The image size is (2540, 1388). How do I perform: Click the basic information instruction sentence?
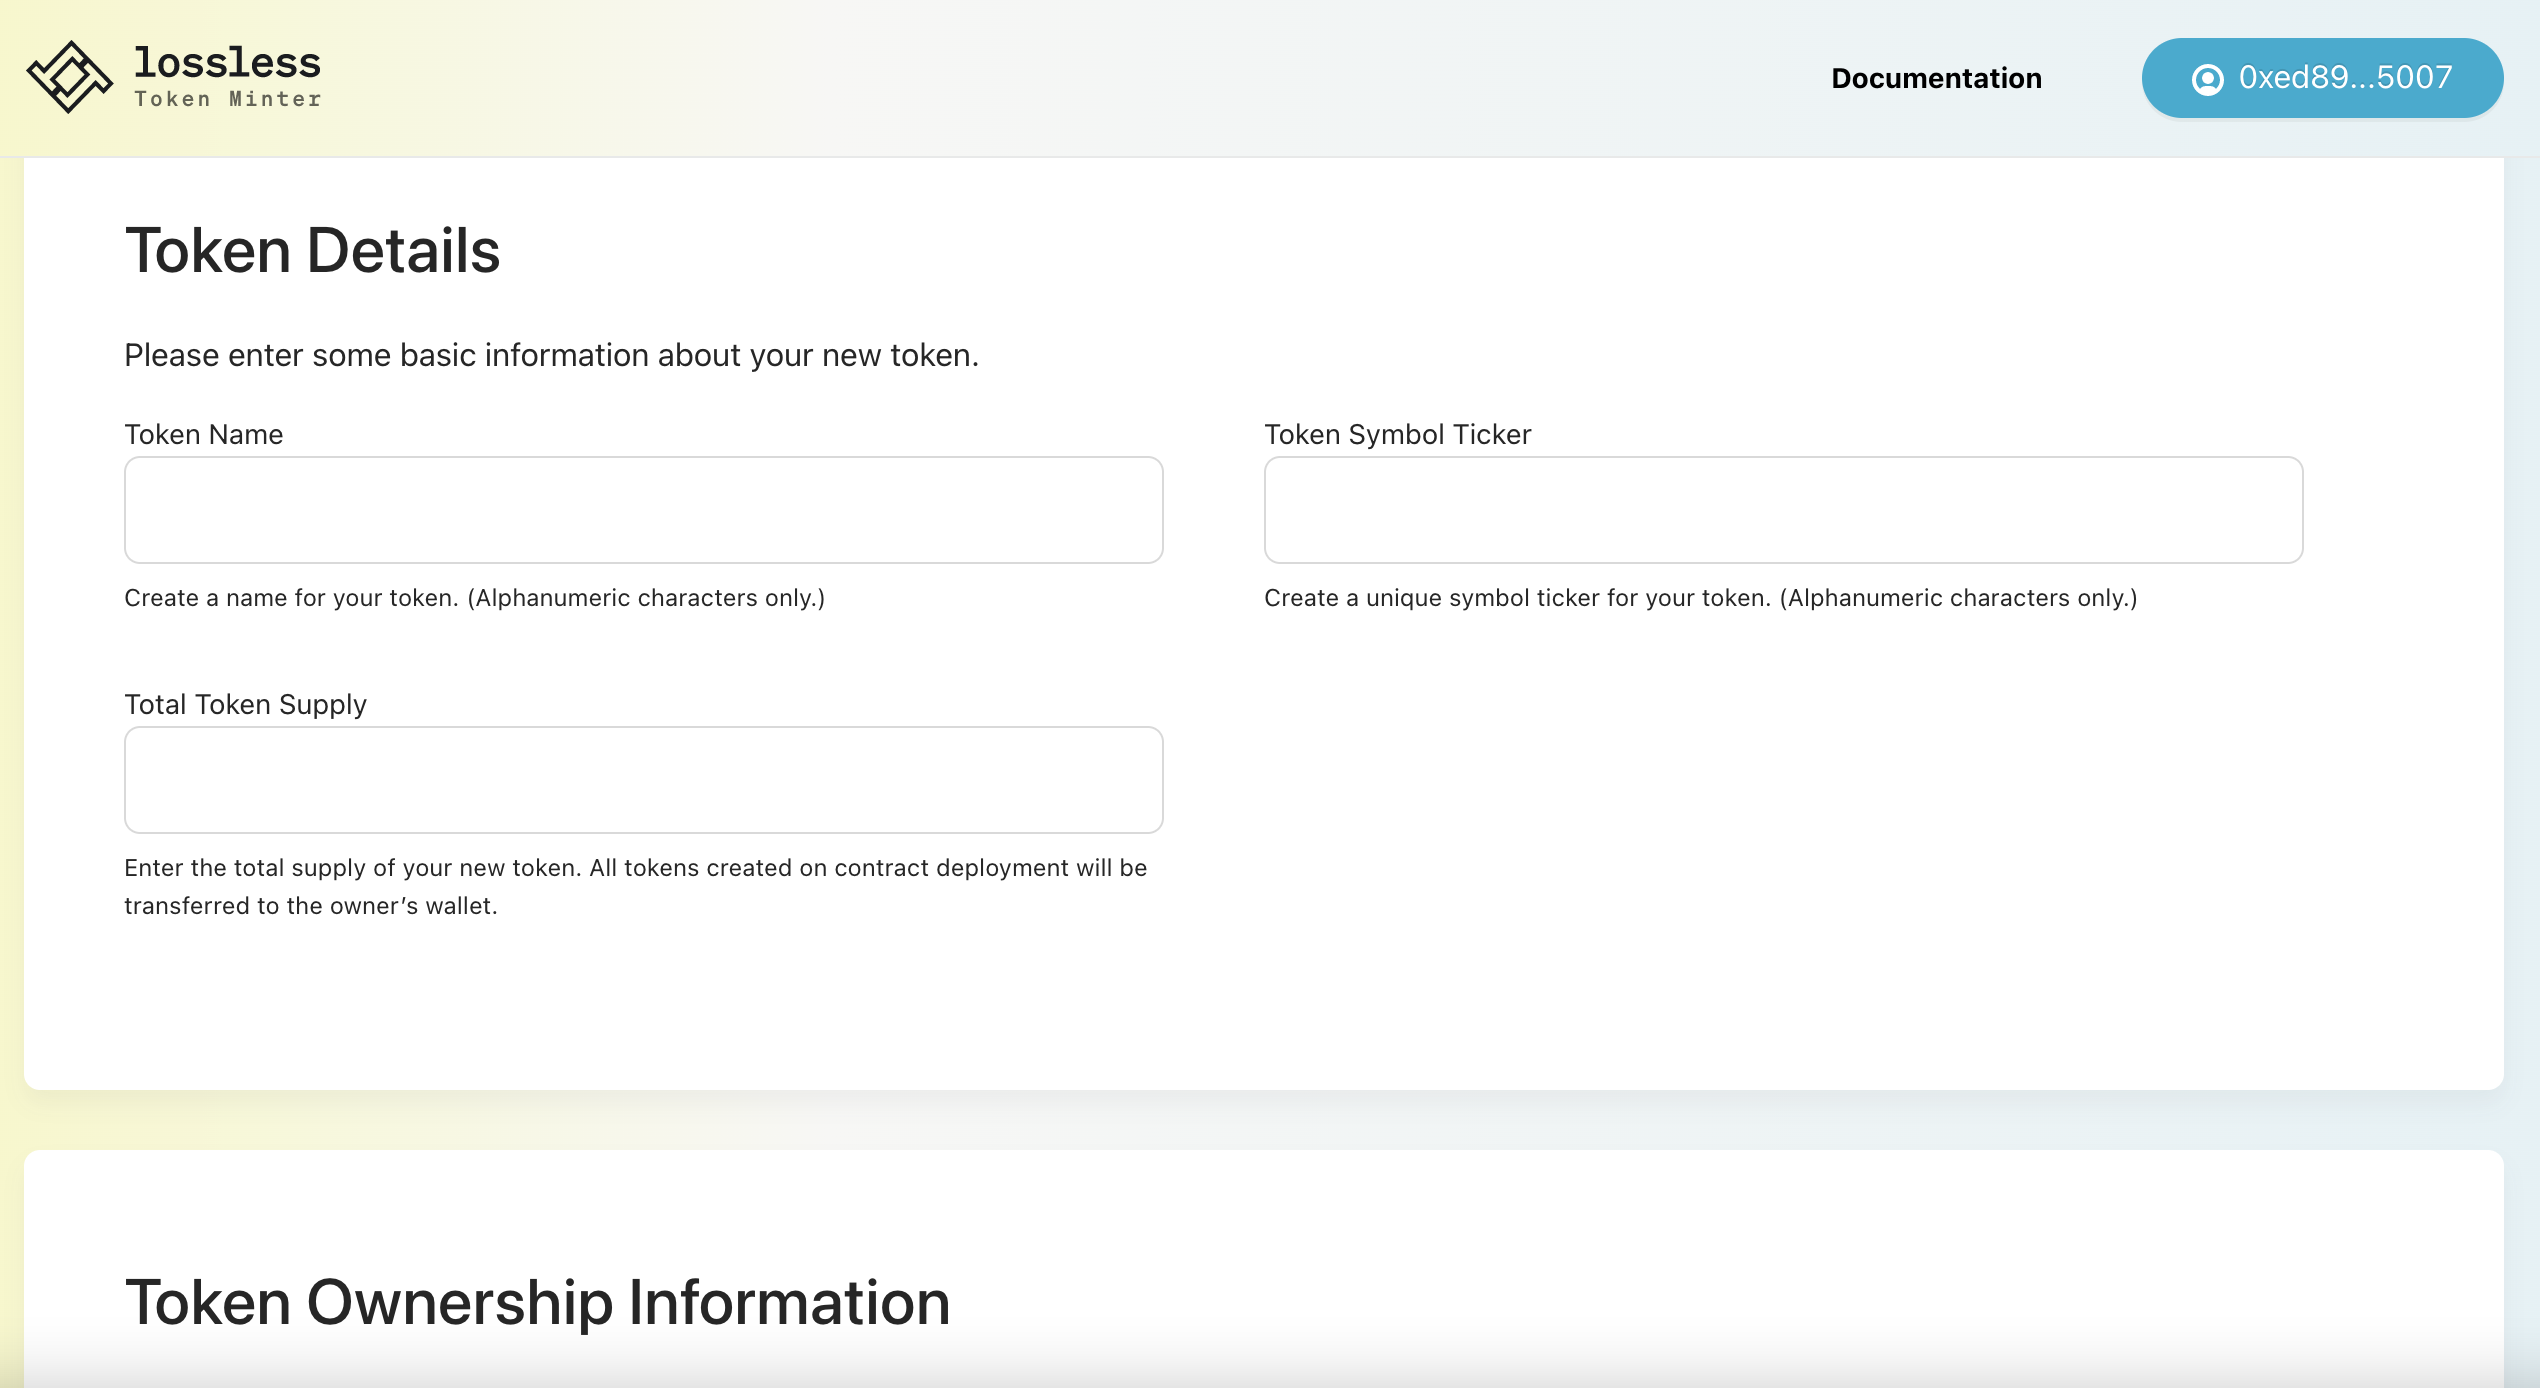[551, 355]
